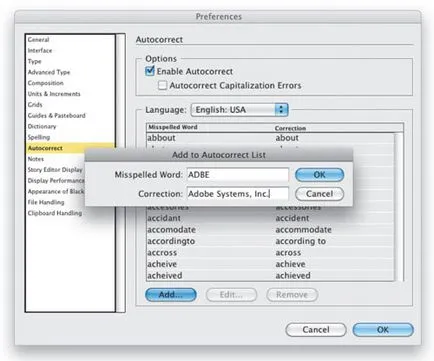Open Display Performance preferences

click(x=55, y=181)
